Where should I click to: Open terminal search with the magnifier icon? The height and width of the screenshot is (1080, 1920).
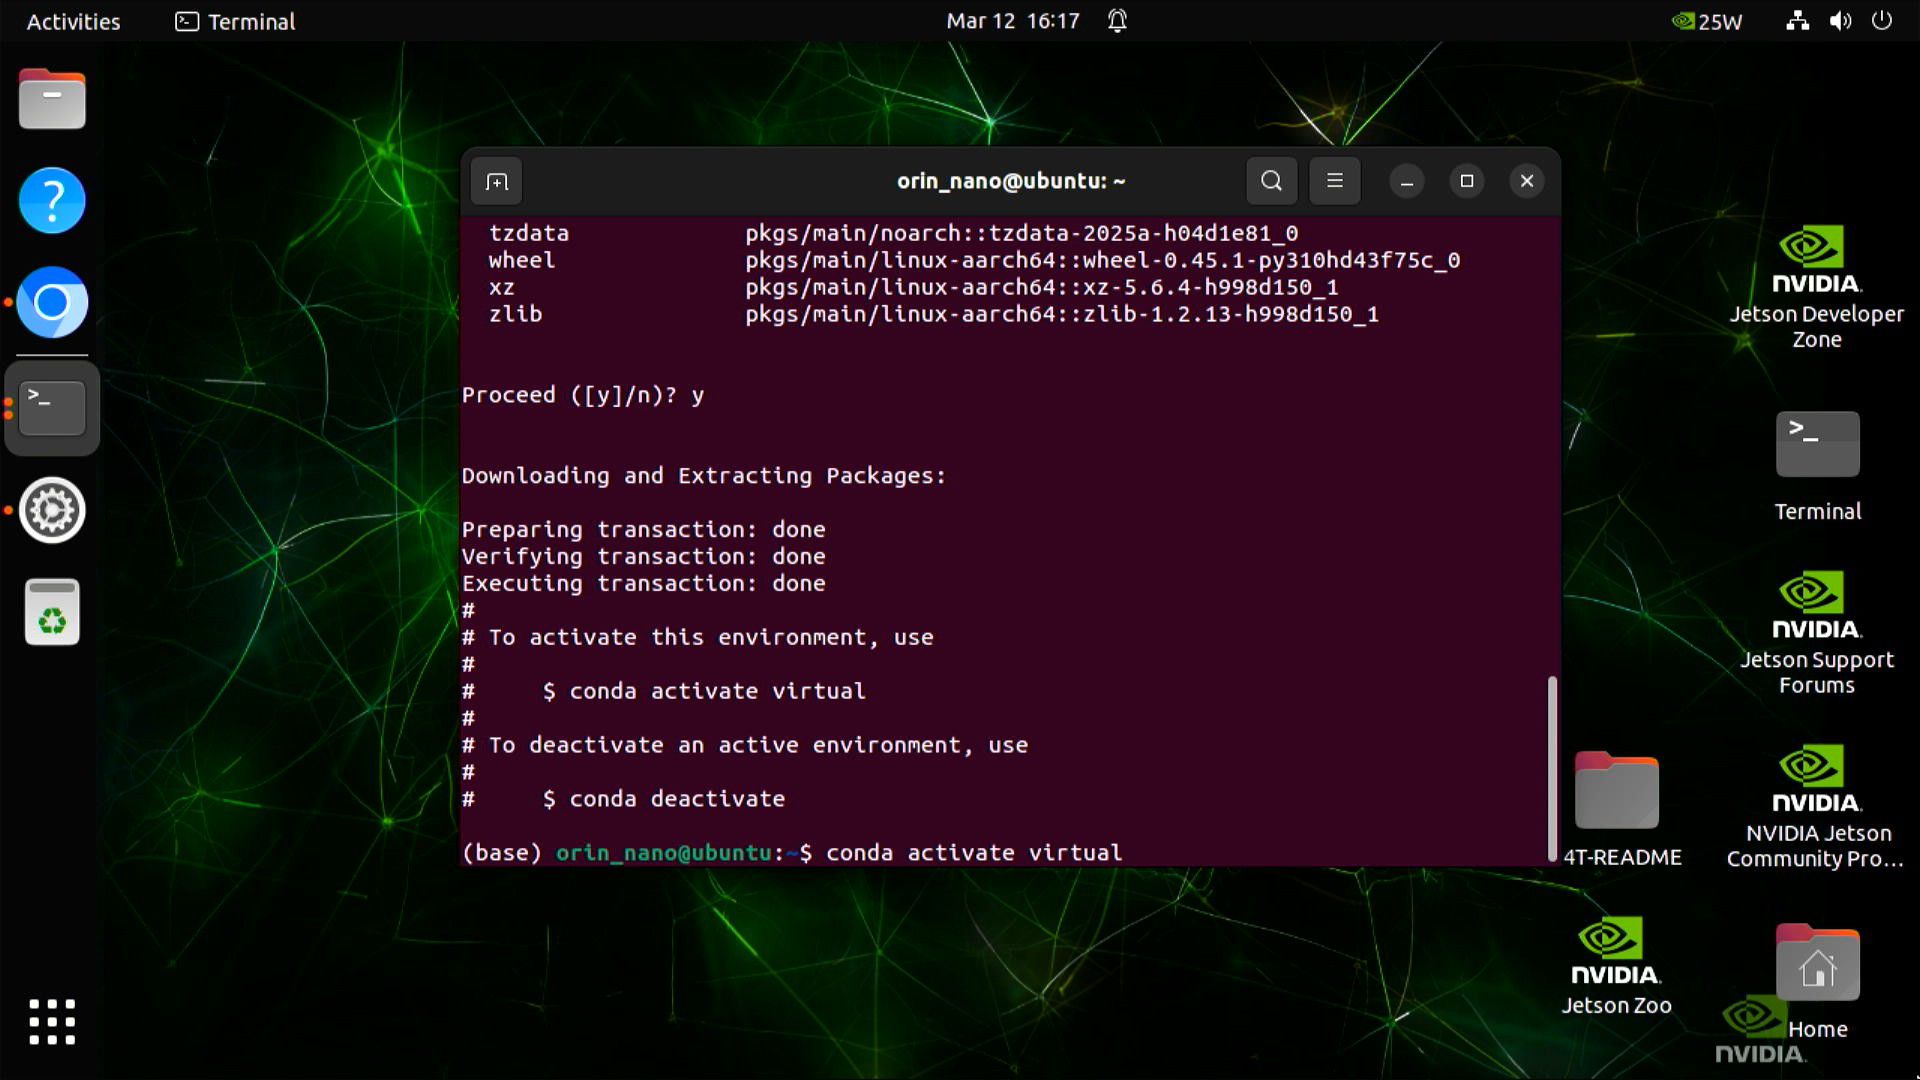[x=1270, y=181]
